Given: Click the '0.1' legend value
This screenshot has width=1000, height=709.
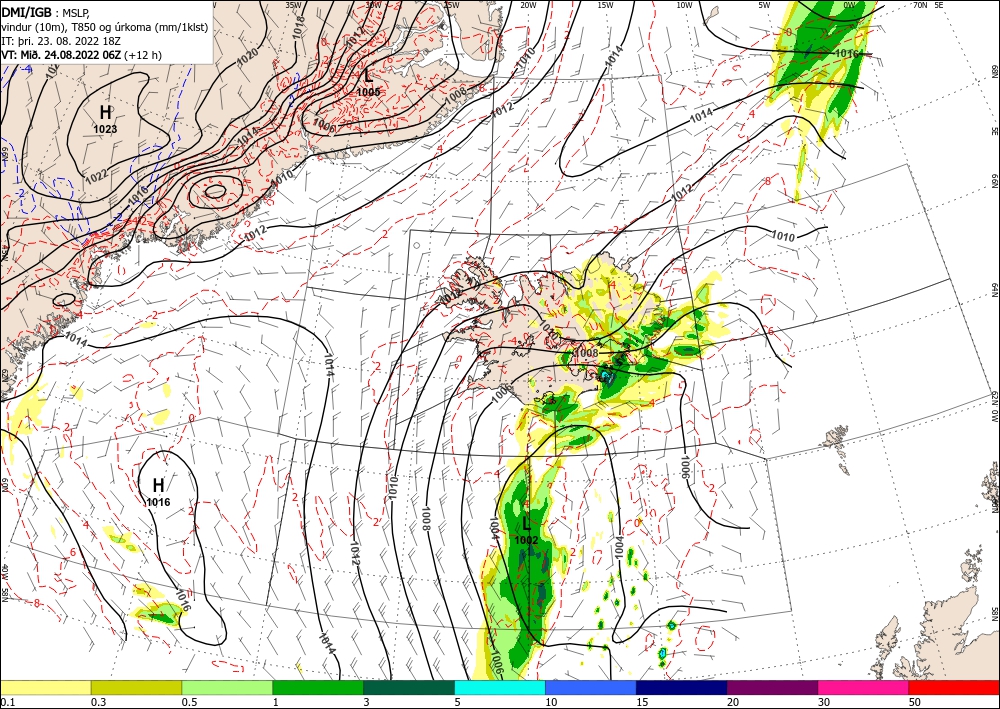Looking at the screenshot, I should 6,701.
